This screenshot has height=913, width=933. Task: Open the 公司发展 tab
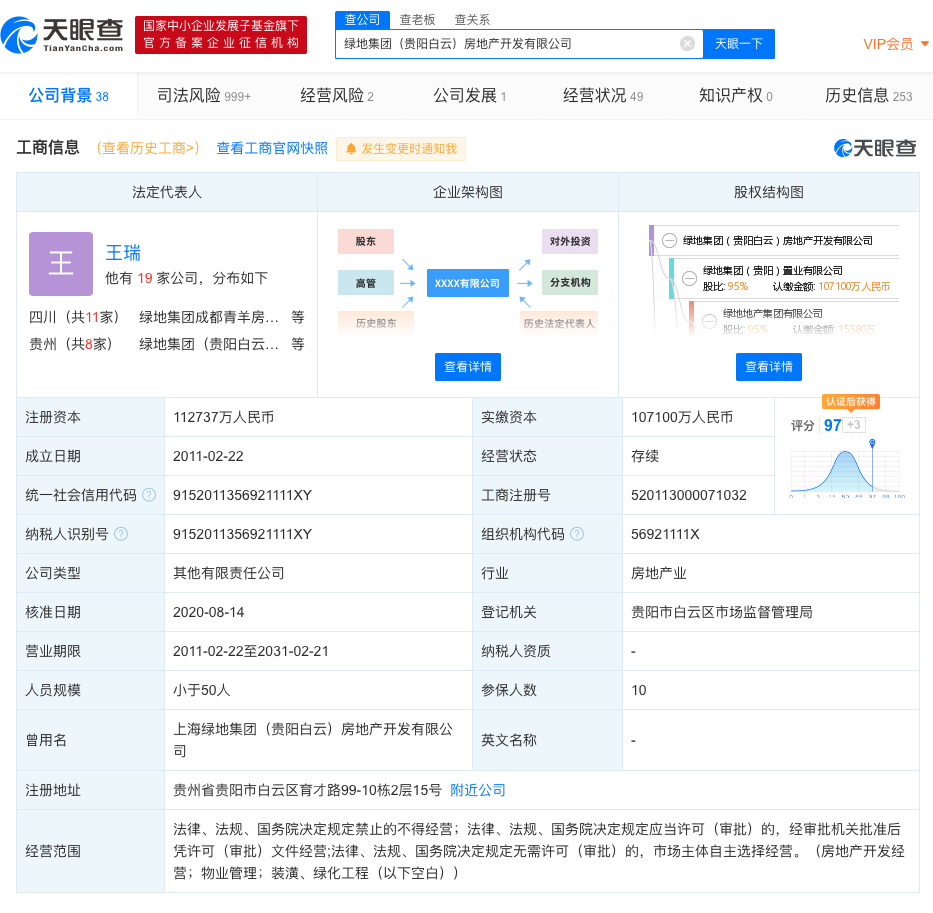click(x=469, y=96)
